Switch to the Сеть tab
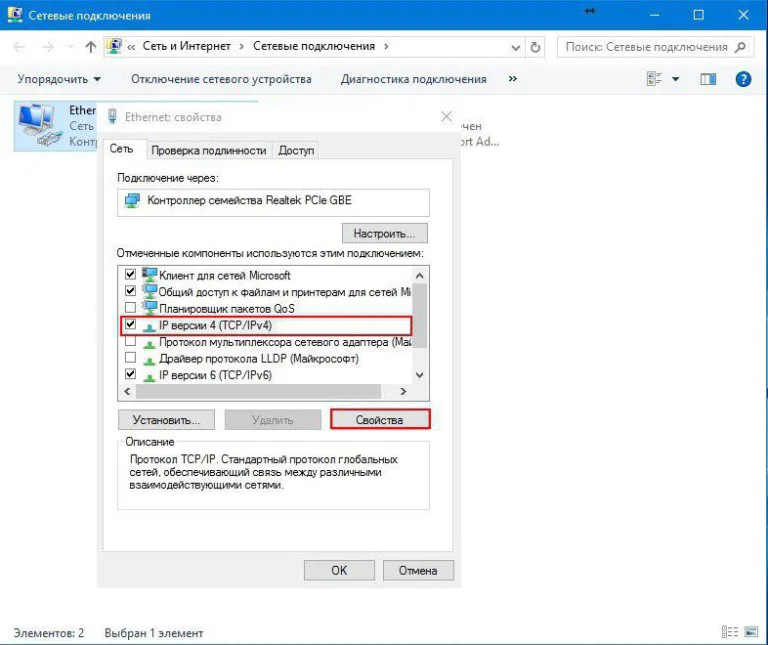768x645 pixels. (x=121, y=149)
